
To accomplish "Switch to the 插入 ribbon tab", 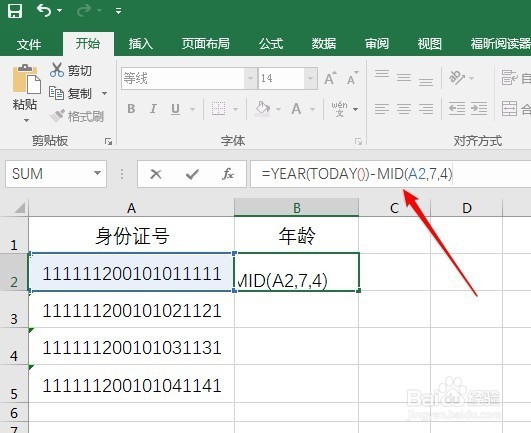I will [141, 43].
